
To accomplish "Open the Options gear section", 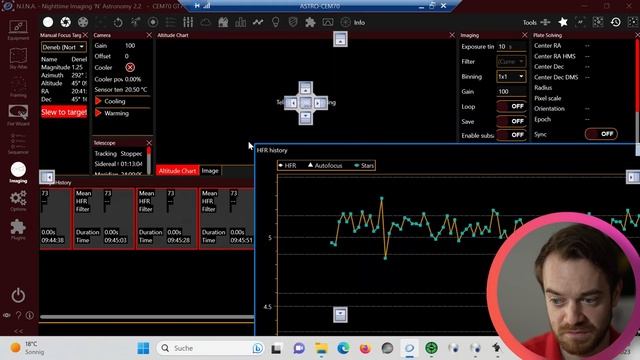I will (x=18, y=200).
